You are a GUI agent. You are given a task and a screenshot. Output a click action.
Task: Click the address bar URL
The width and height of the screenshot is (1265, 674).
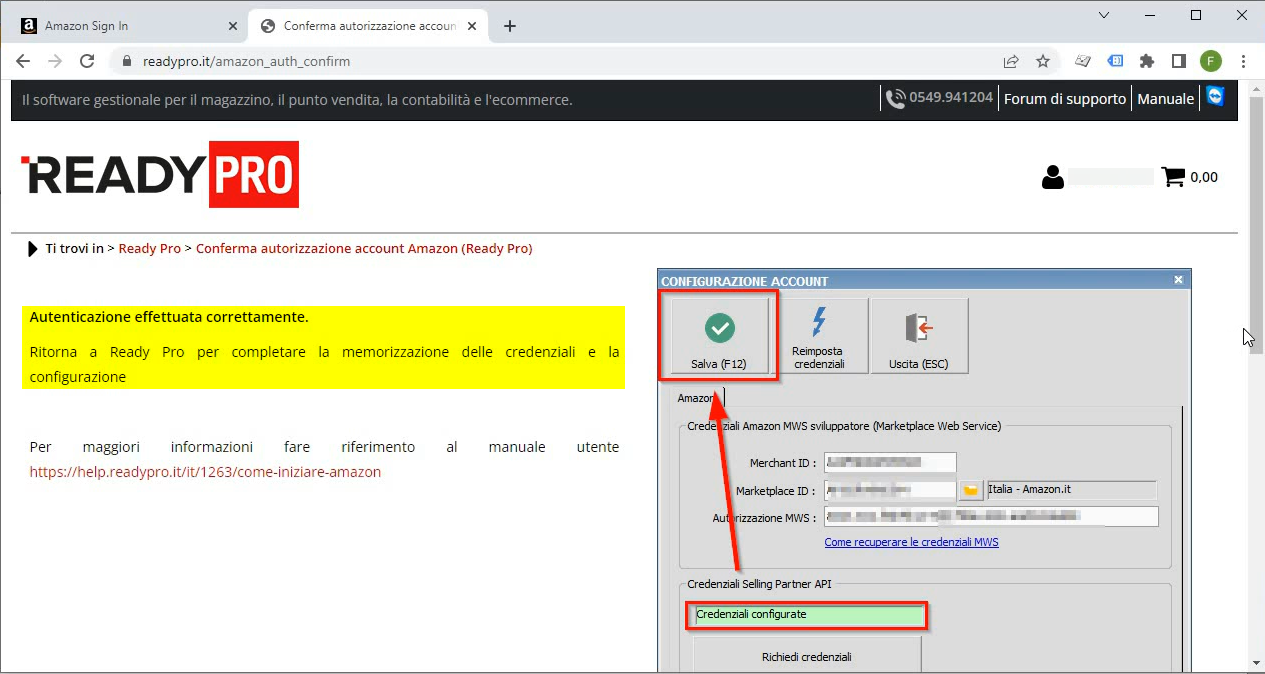(246, 61)
